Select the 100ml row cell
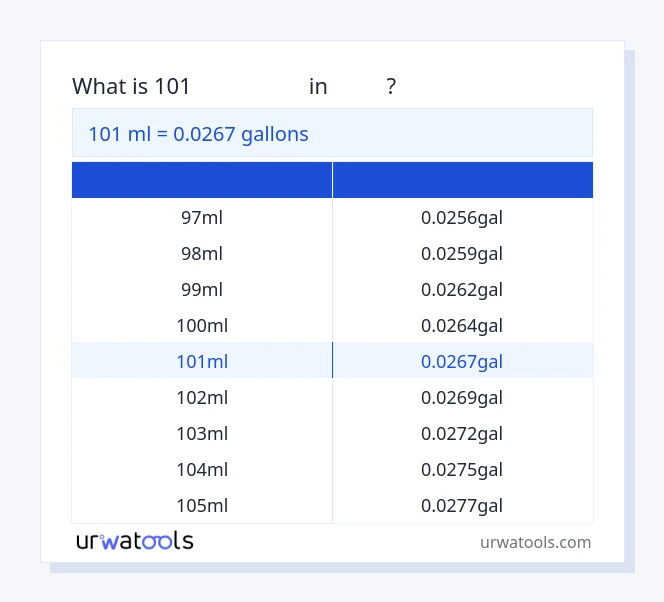The height and width of the screenshot is (602, 664). click(202, 325)
